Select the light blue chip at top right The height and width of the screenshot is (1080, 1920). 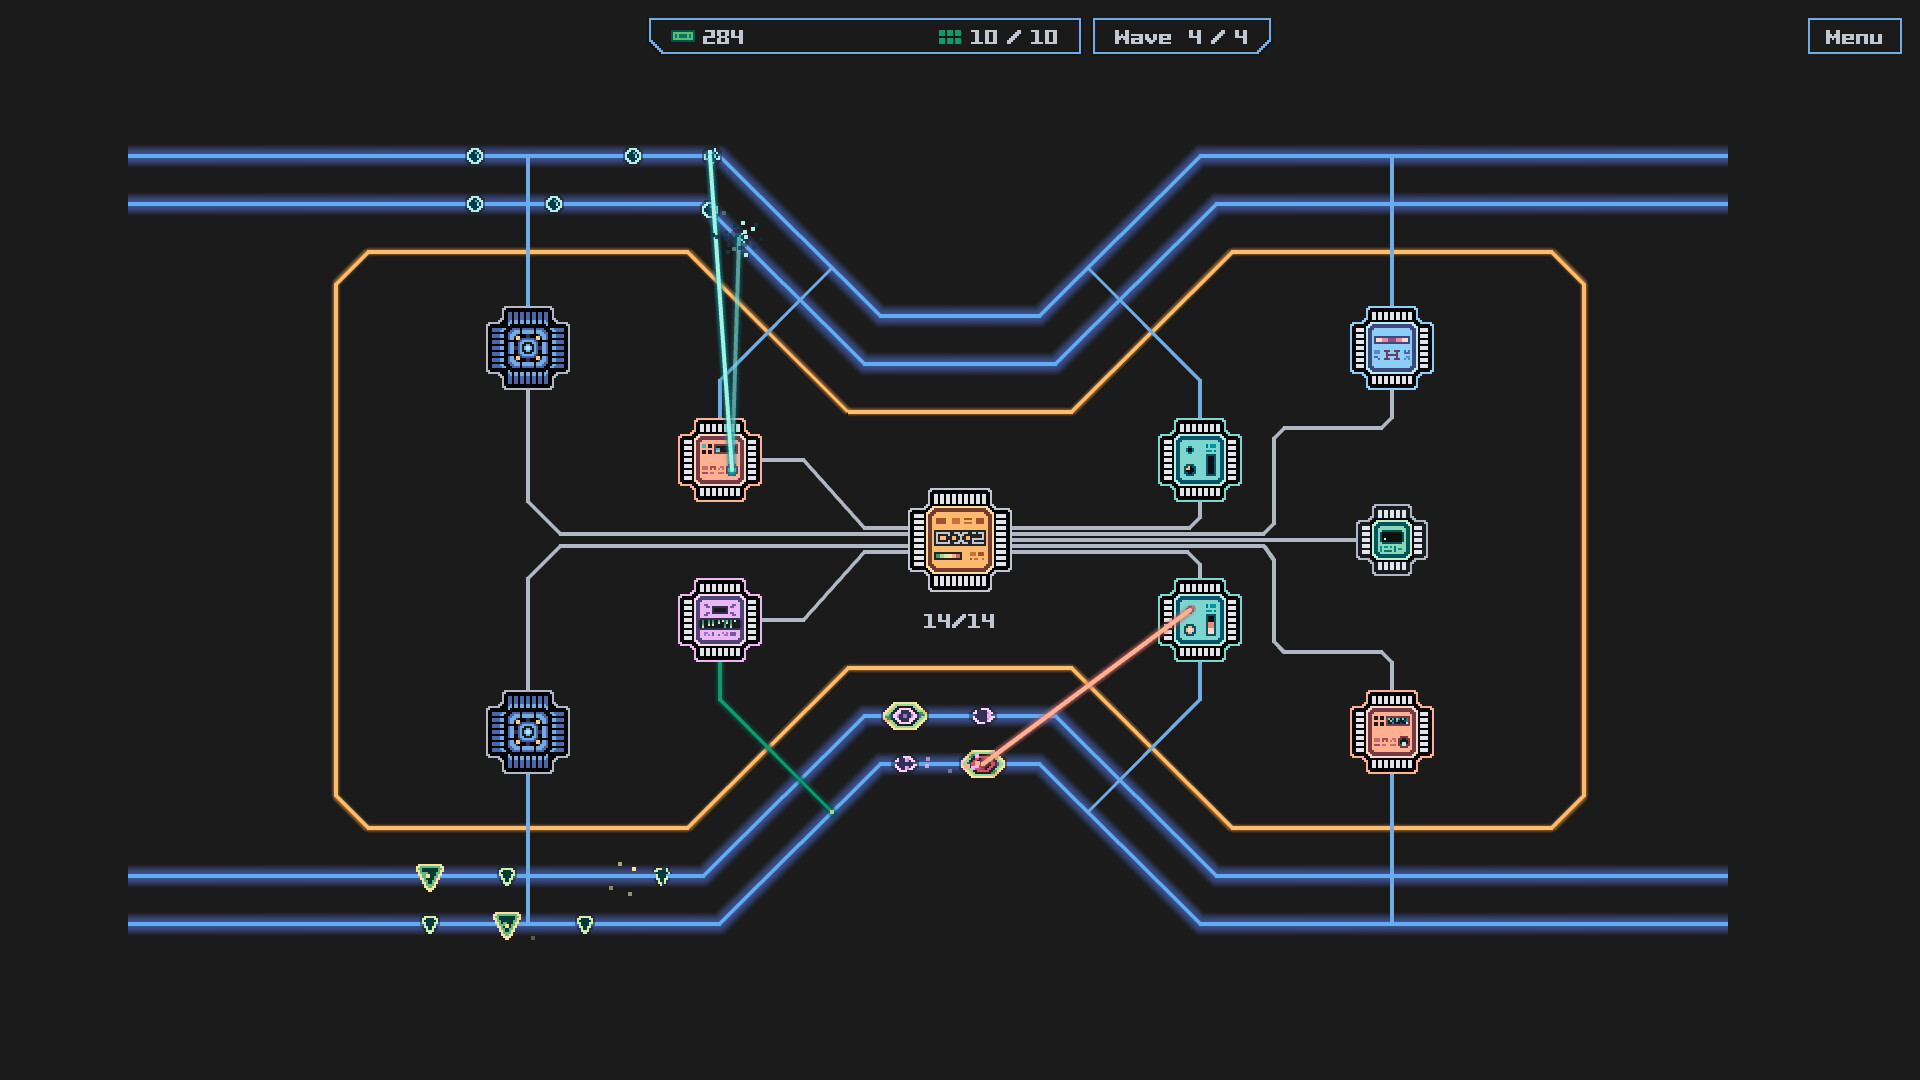click(x=1391, y=348)
